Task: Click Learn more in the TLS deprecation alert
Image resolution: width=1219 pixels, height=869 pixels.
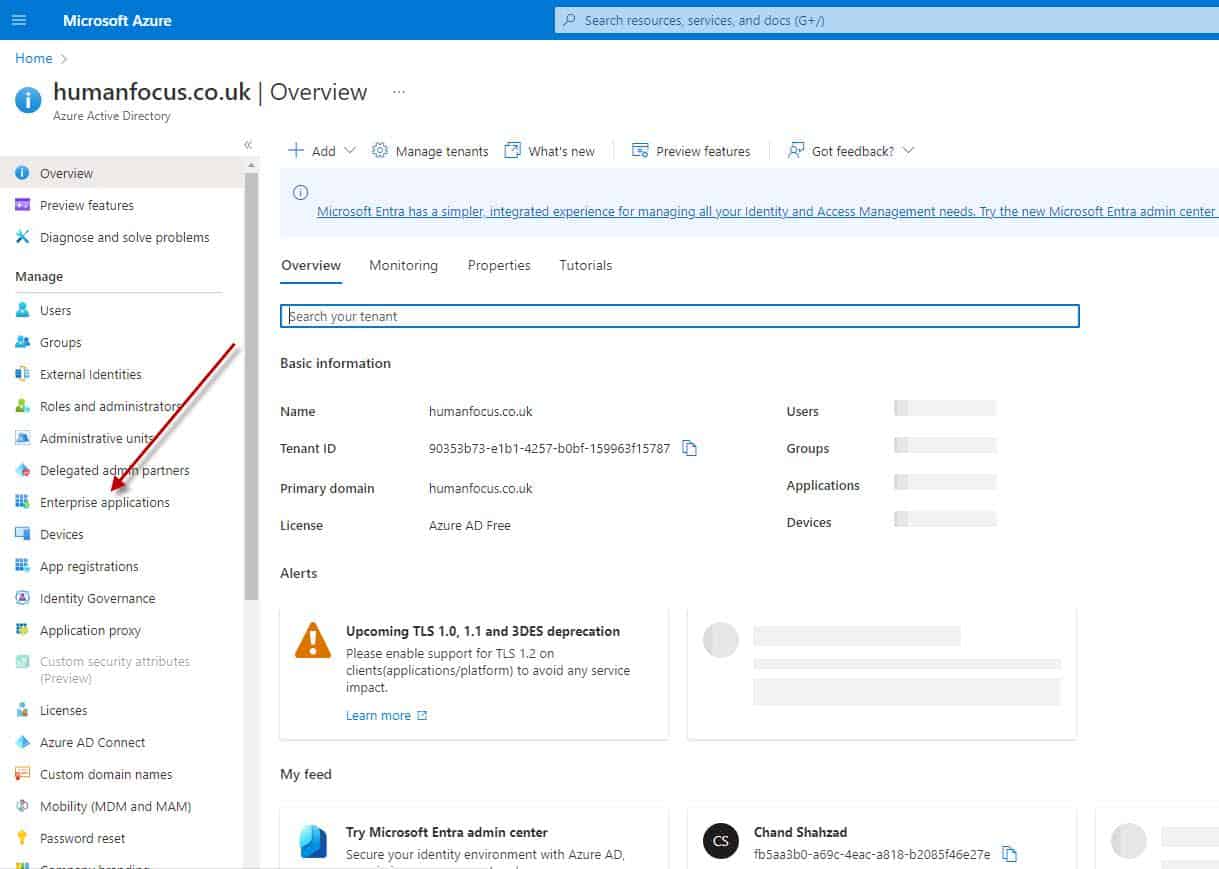Action: coord(380,715)
